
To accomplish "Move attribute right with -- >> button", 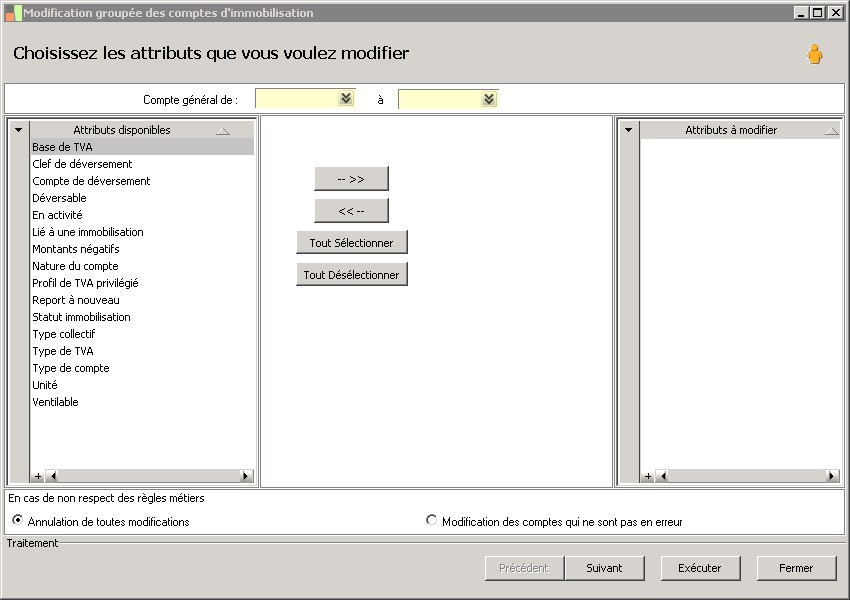I will [x=351, y=179].
